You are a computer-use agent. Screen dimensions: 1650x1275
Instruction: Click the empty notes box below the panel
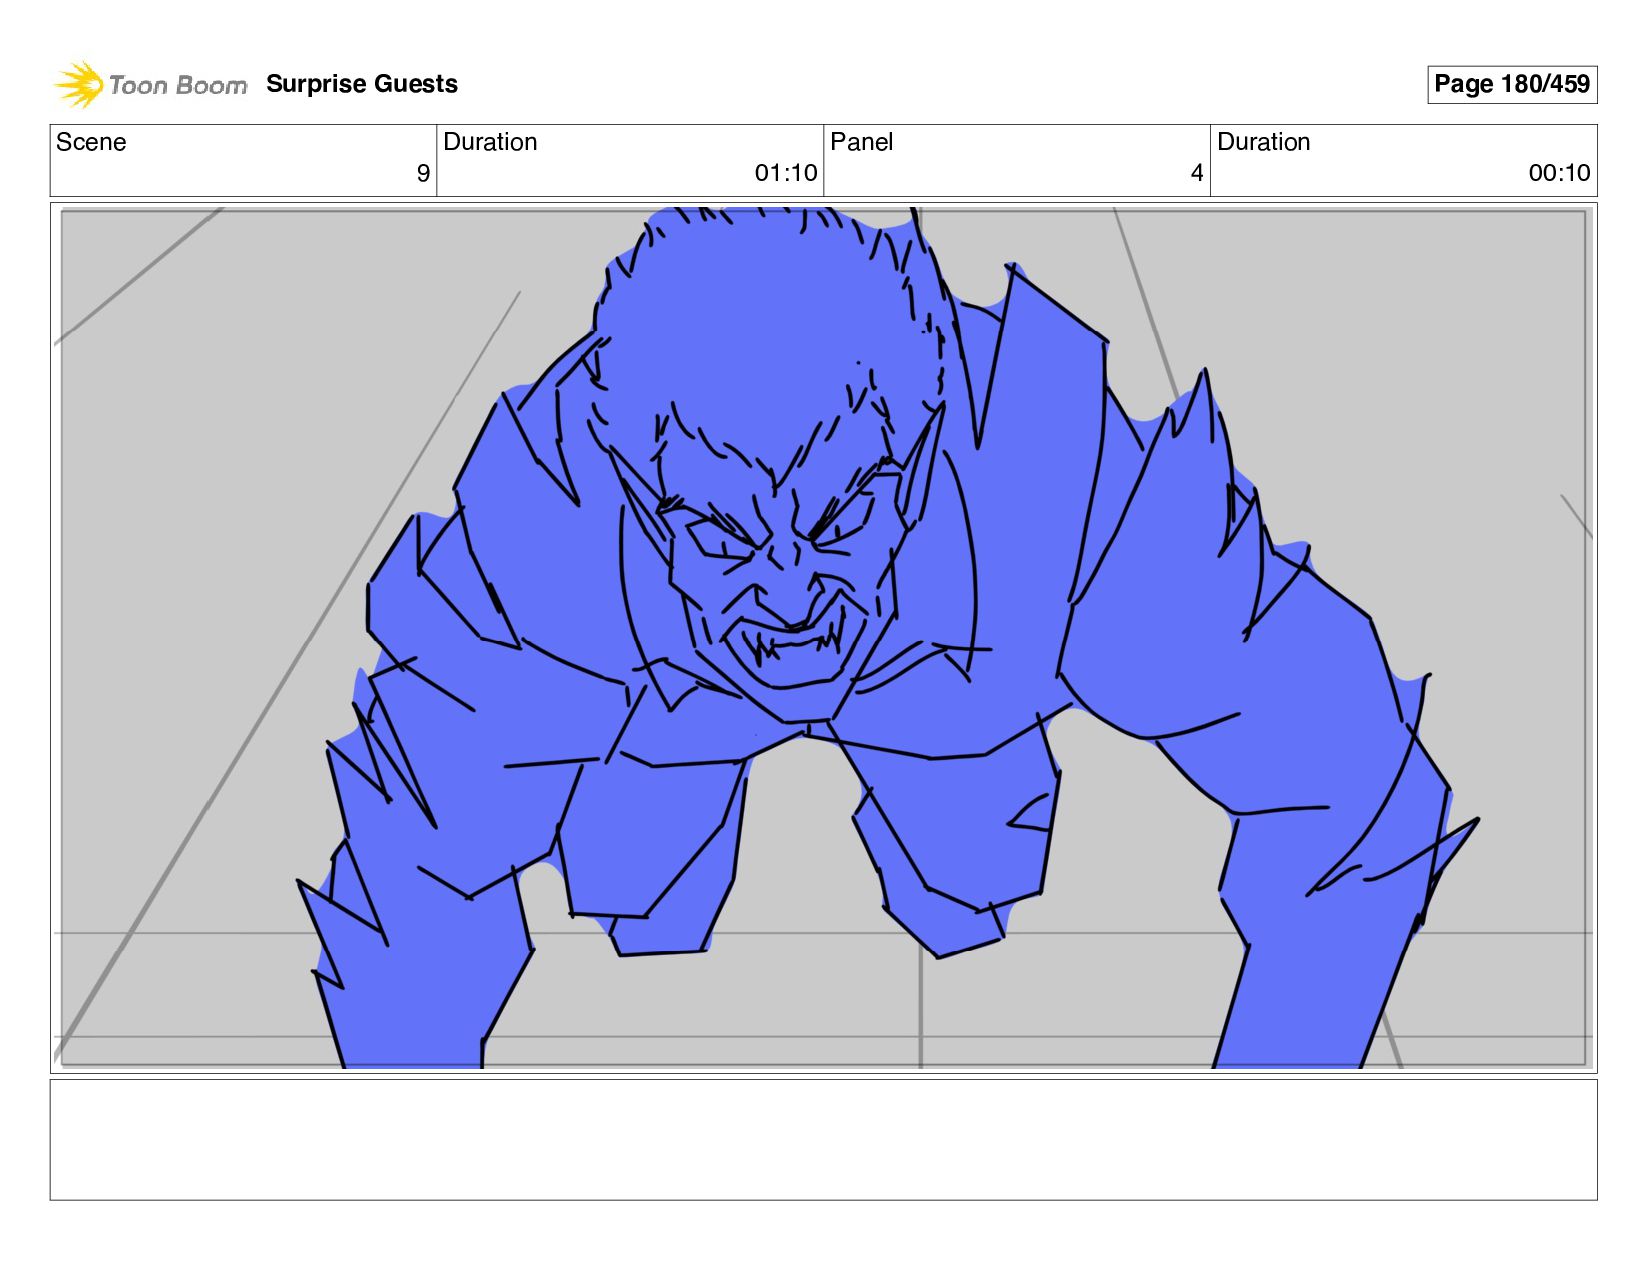(x=823, y=1139)
